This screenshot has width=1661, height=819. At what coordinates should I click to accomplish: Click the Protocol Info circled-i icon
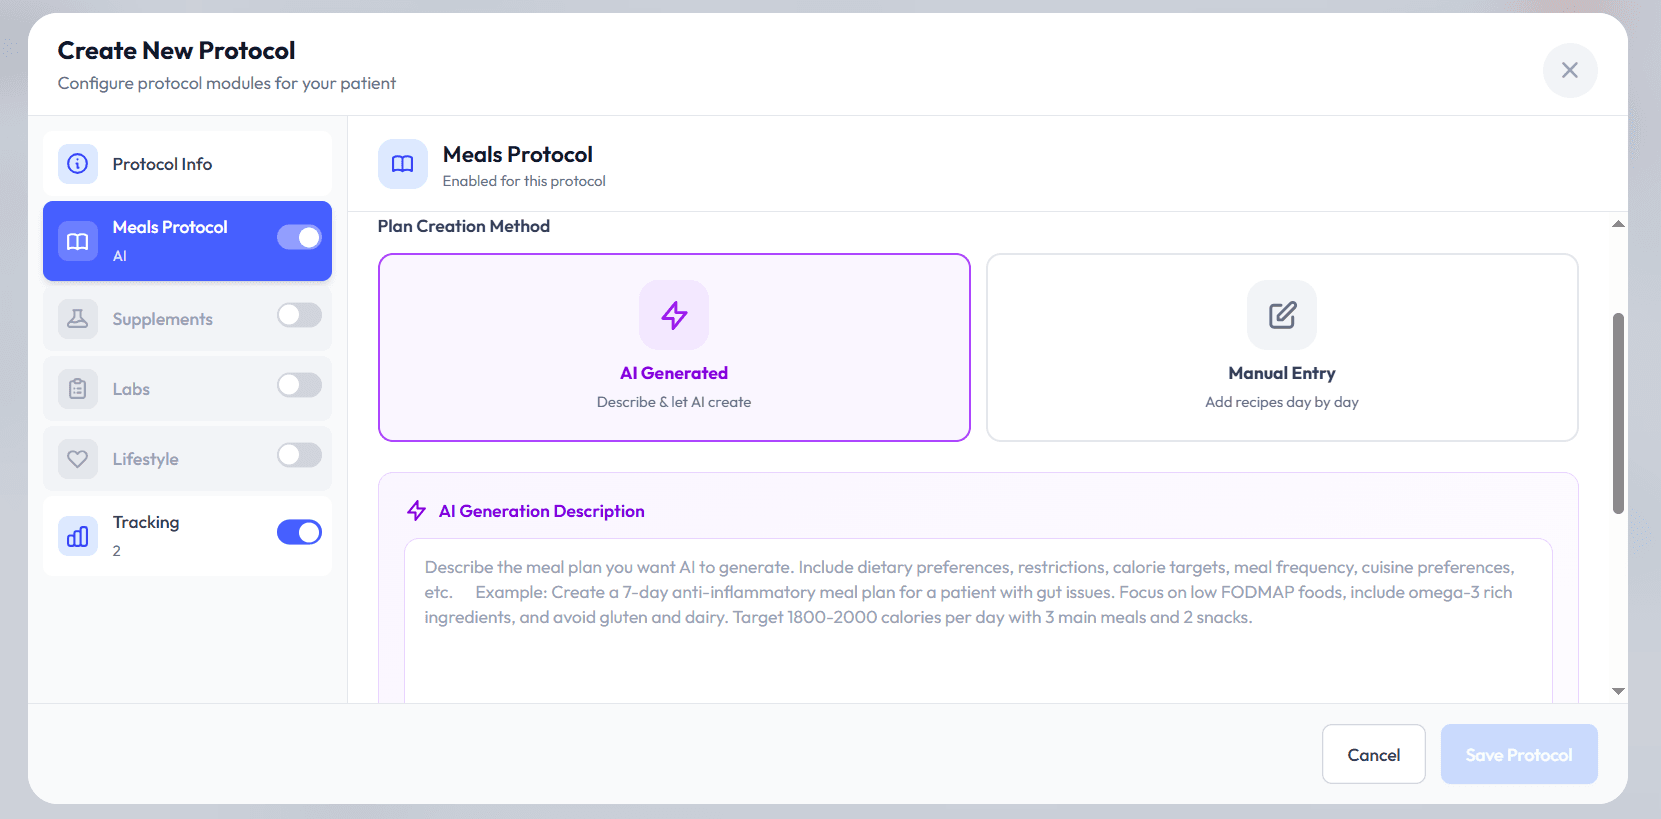77,163
